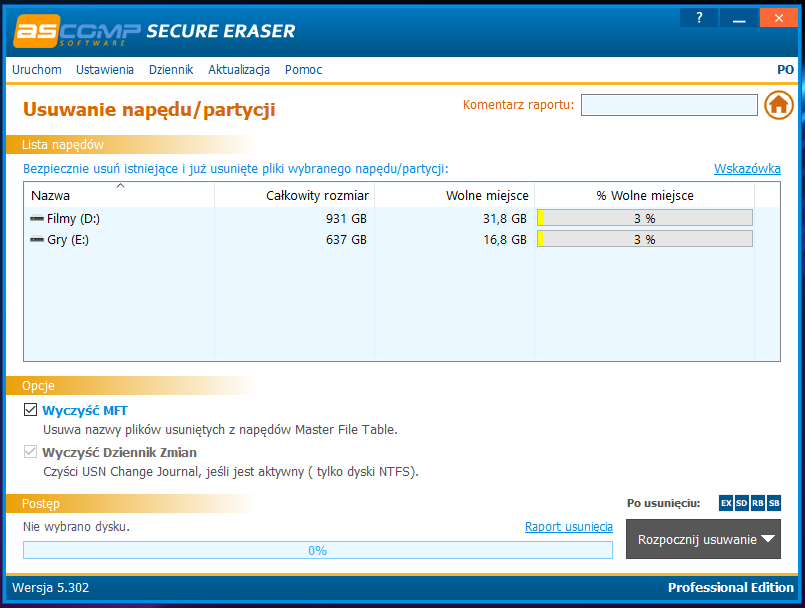Click the orange home icon
805x608 pixels.
pos(778,105)
